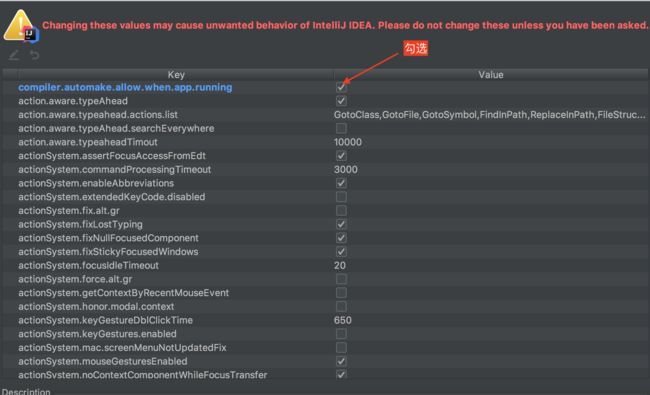
Task: Select actionSystem.honor.modal.context key
Action: point(96,306)
